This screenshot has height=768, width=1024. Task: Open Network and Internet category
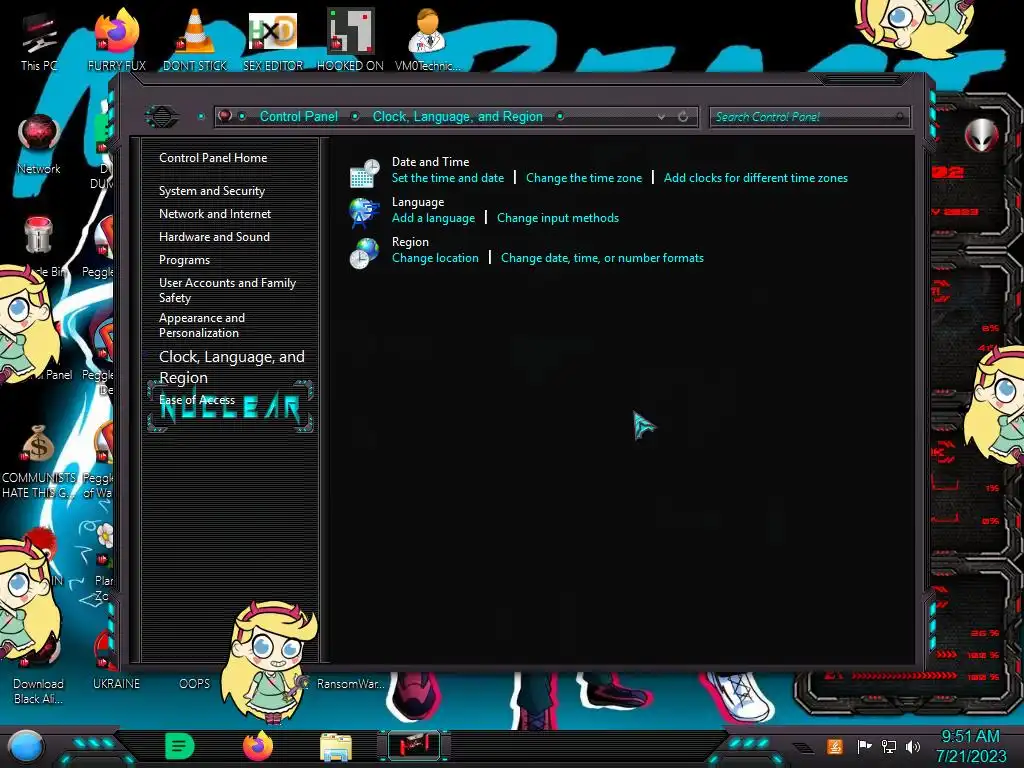pos(215,214)
